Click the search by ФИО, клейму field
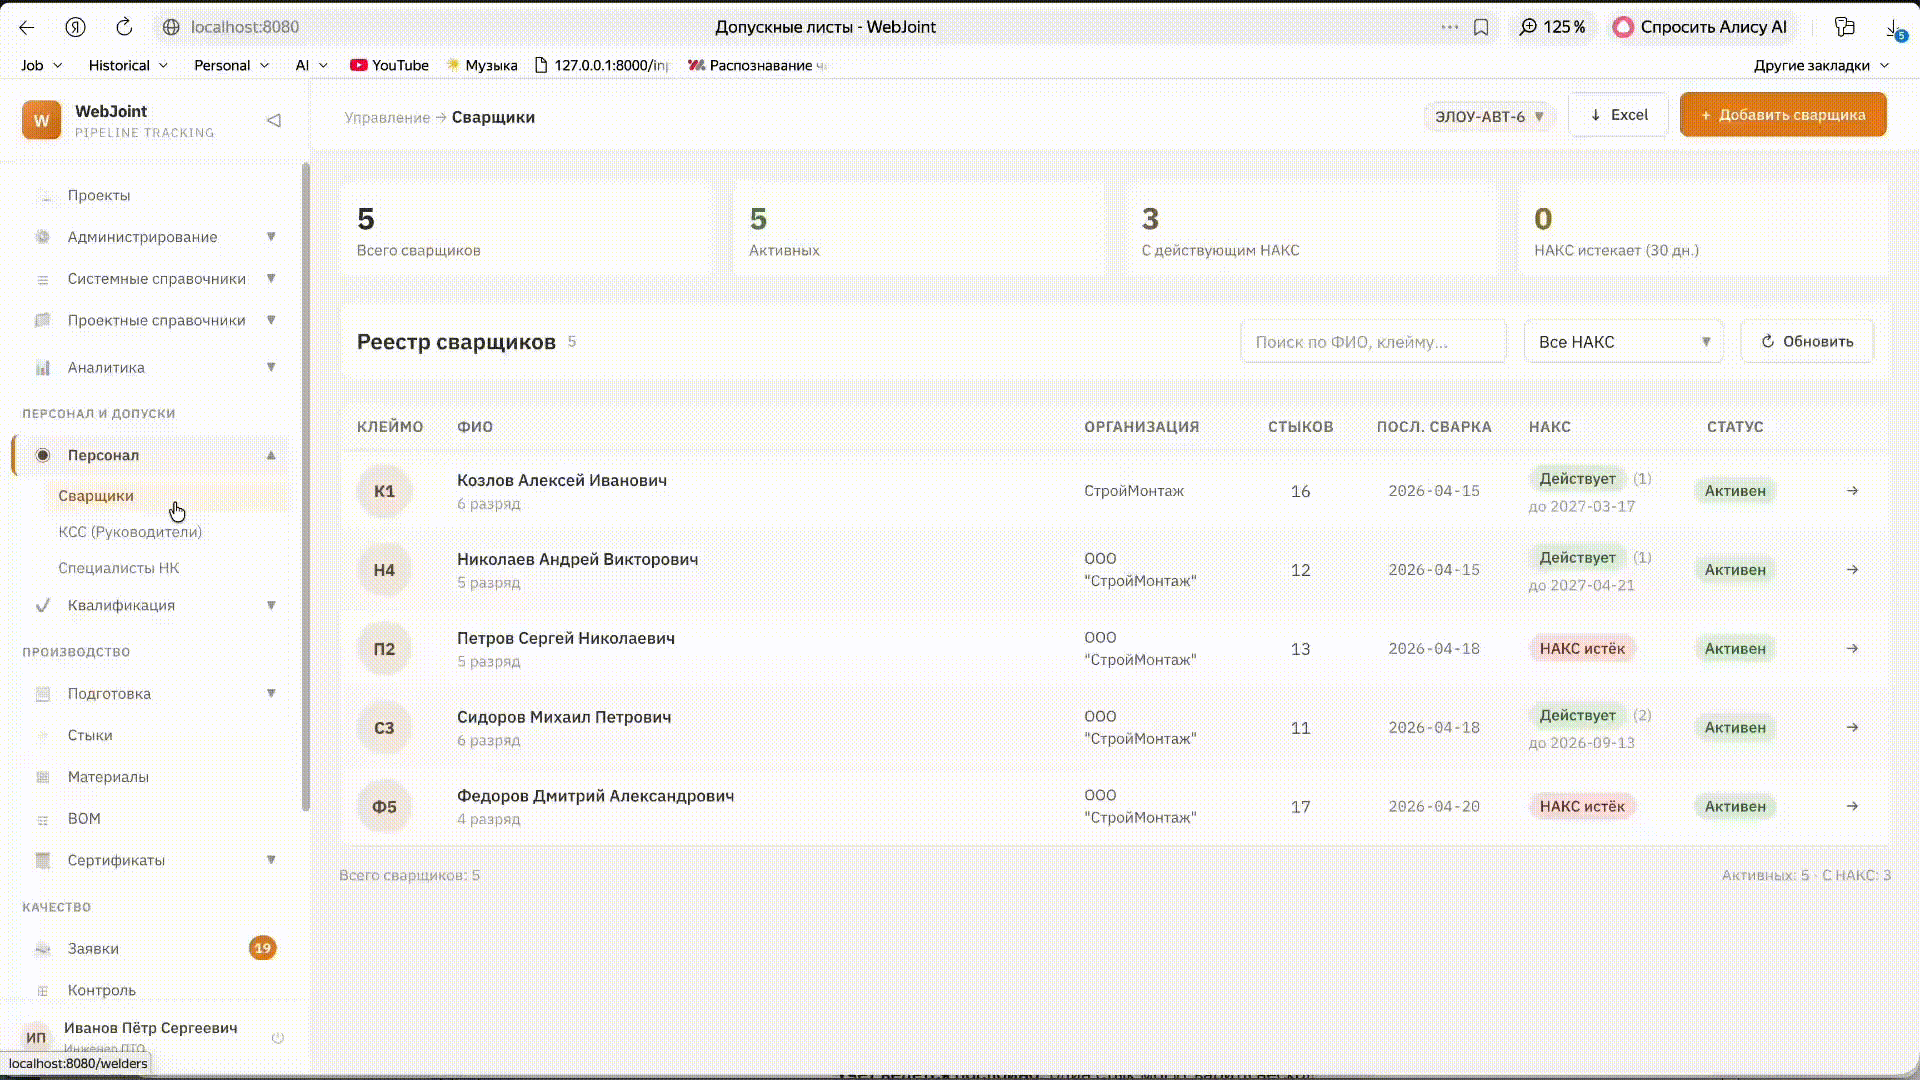The width and height of the screenshot is (1920, 1080). click(1373, 342)
